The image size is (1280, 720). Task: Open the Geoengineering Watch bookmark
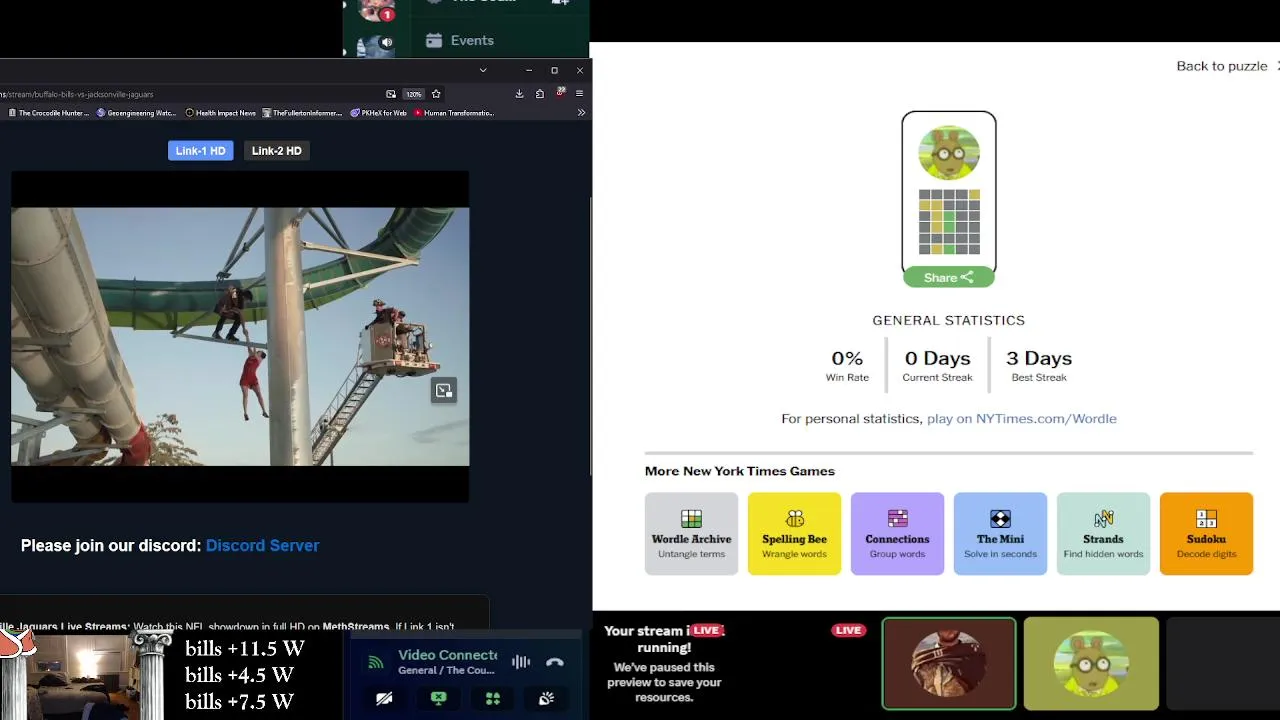pyautogui.click(x=137, y=113)
